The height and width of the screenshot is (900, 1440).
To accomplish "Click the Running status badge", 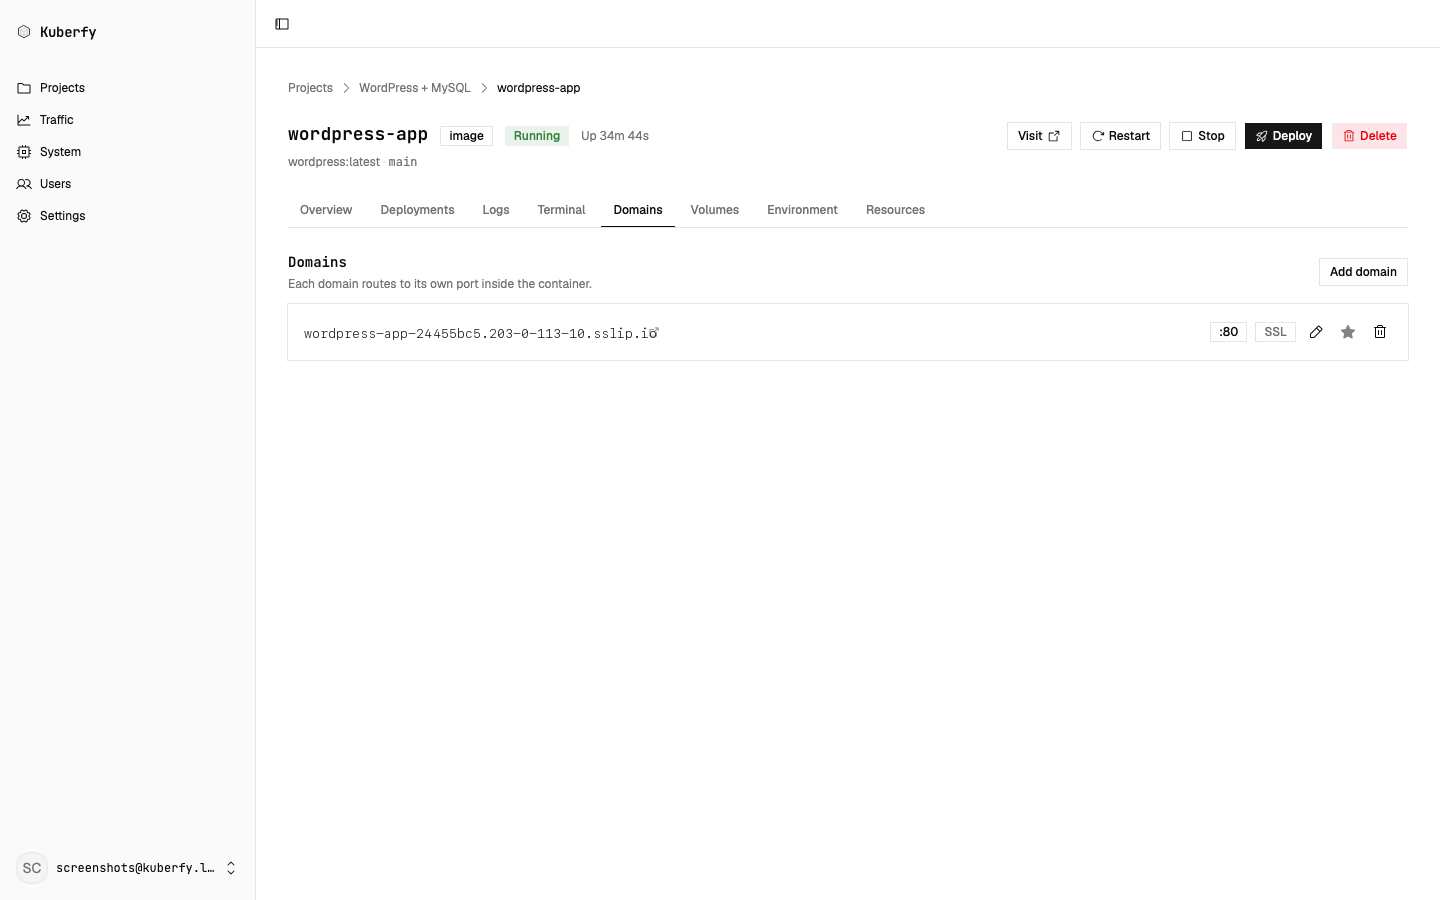I will (537, 136).
